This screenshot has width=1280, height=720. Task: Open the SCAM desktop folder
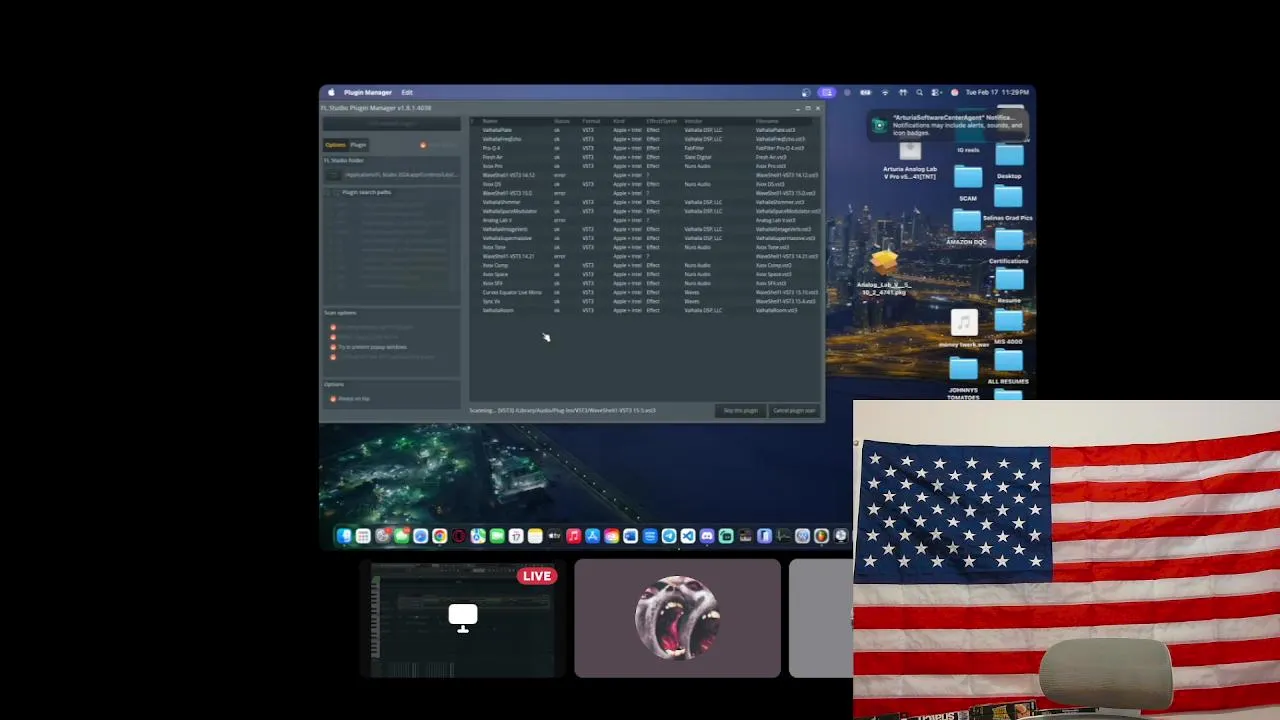(x=968, y=180)
